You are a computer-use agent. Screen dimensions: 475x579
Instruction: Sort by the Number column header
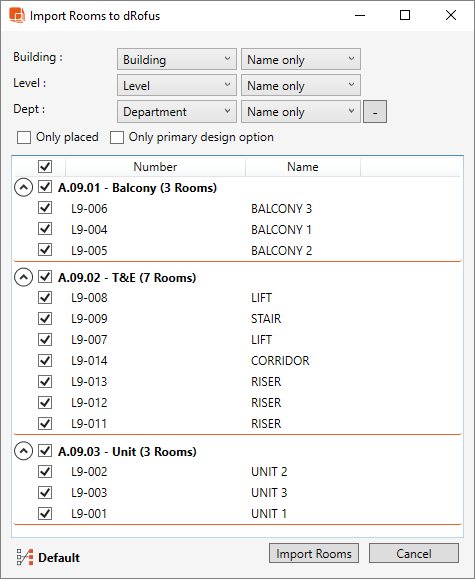point(155,167)
